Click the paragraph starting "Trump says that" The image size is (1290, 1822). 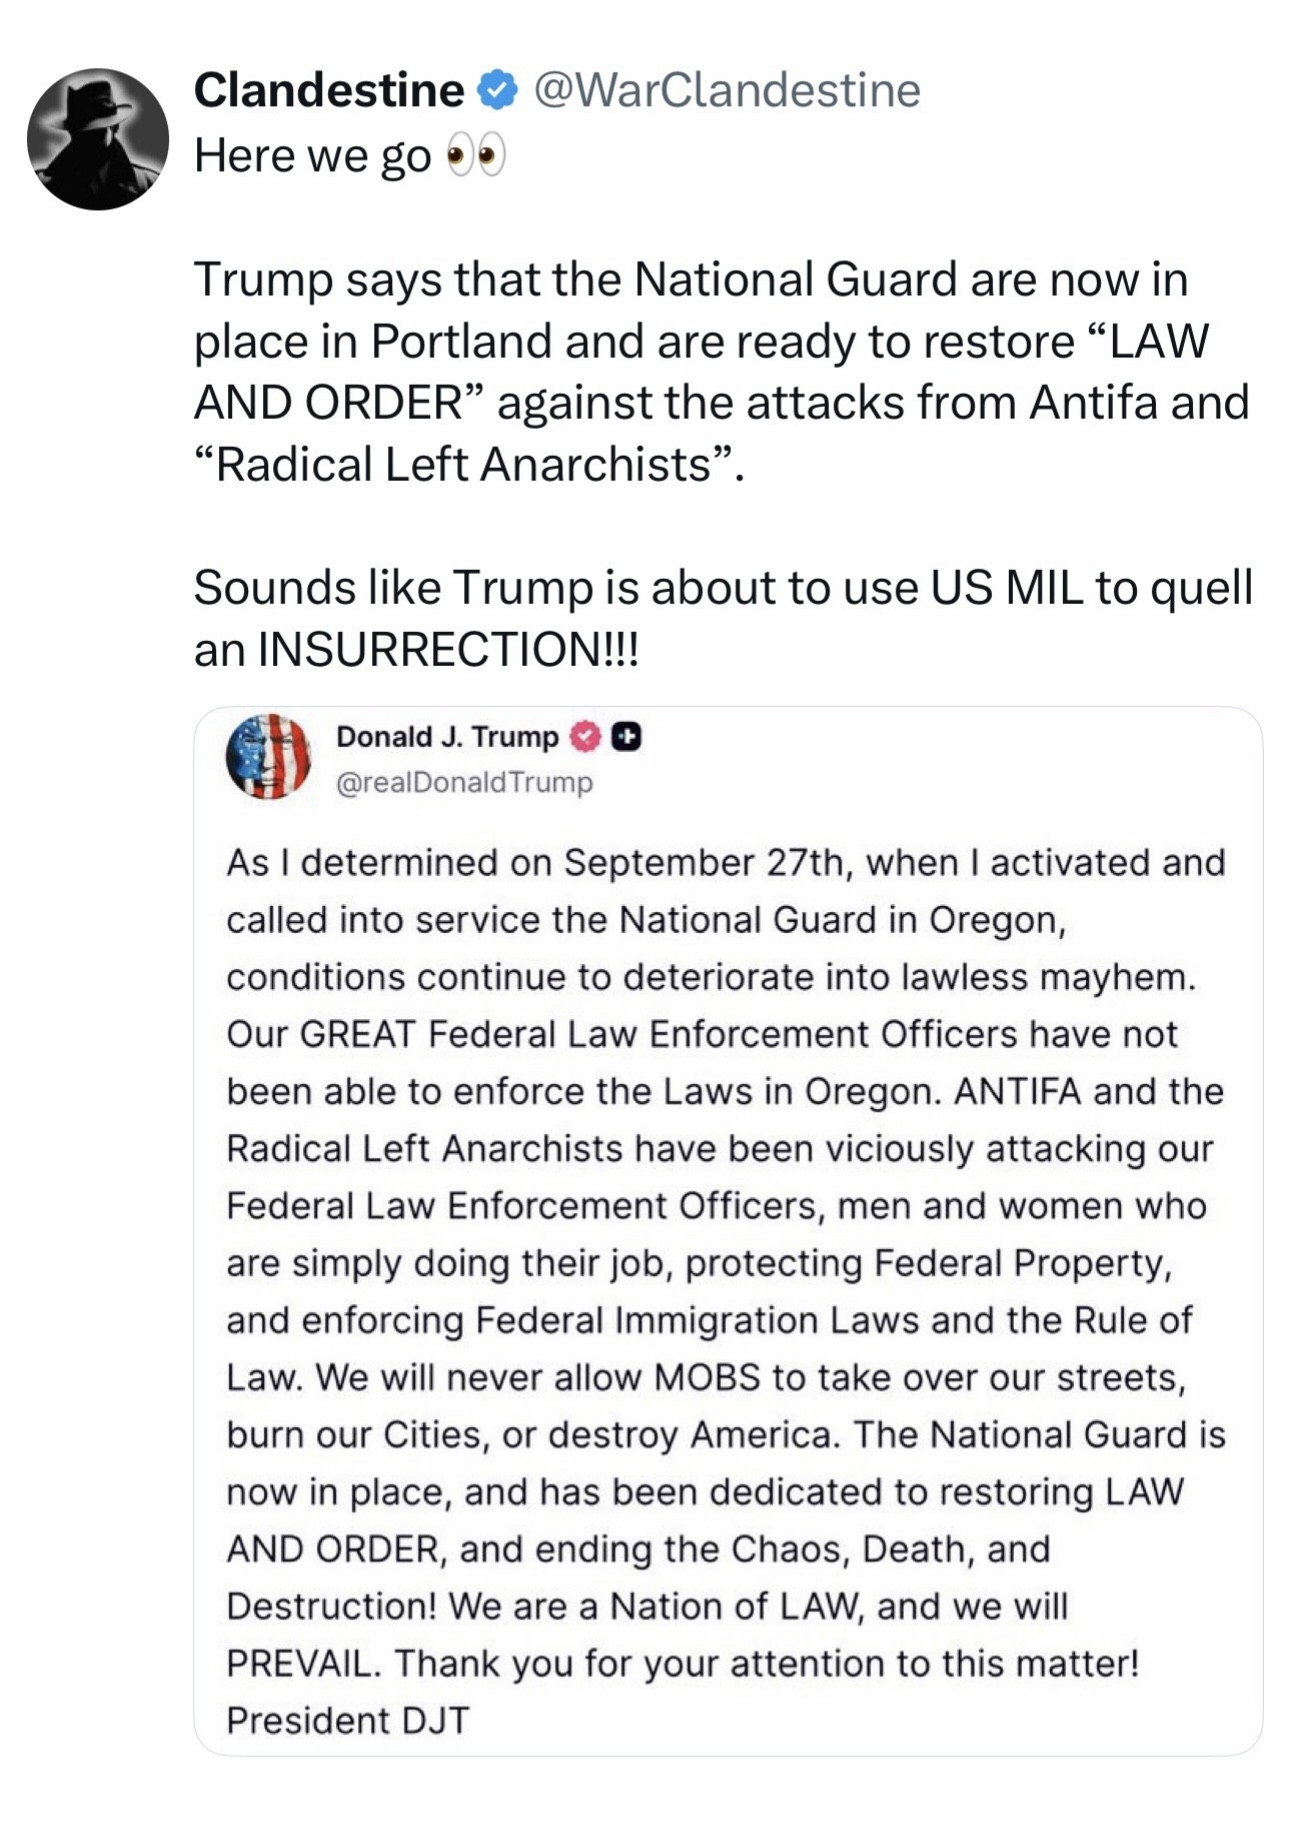click(x=720, y=371)
